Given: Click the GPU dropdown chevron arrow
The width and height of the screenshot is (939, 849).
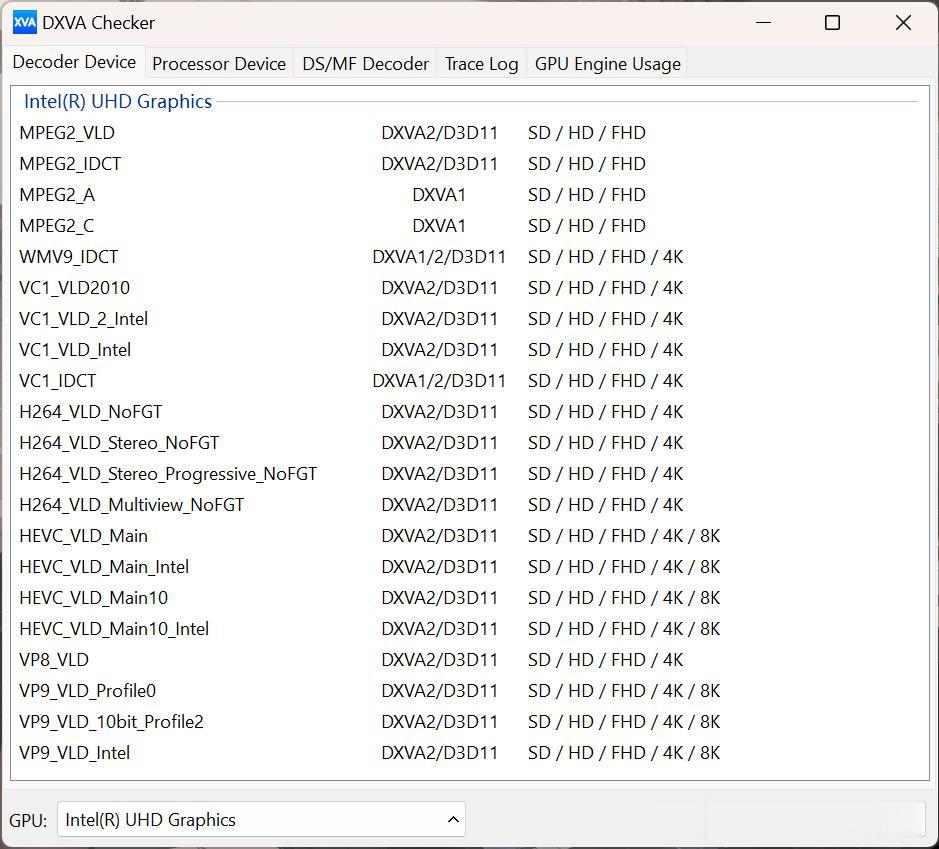Looking at the screenshot, I should click(x=453, y=820).
